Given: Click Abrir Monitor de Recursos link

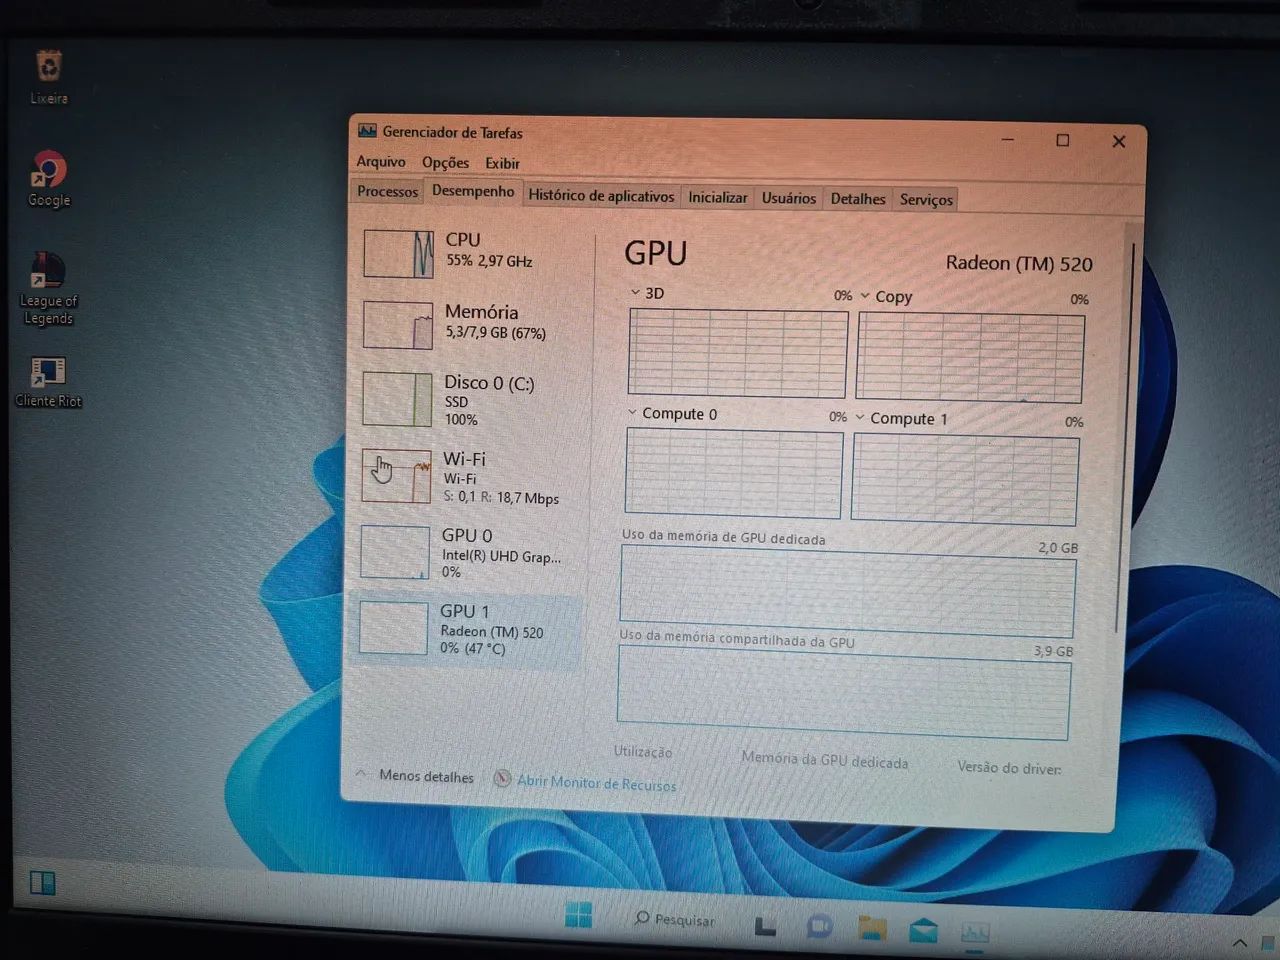Looking at the screenshot, I should pos(597,784).
